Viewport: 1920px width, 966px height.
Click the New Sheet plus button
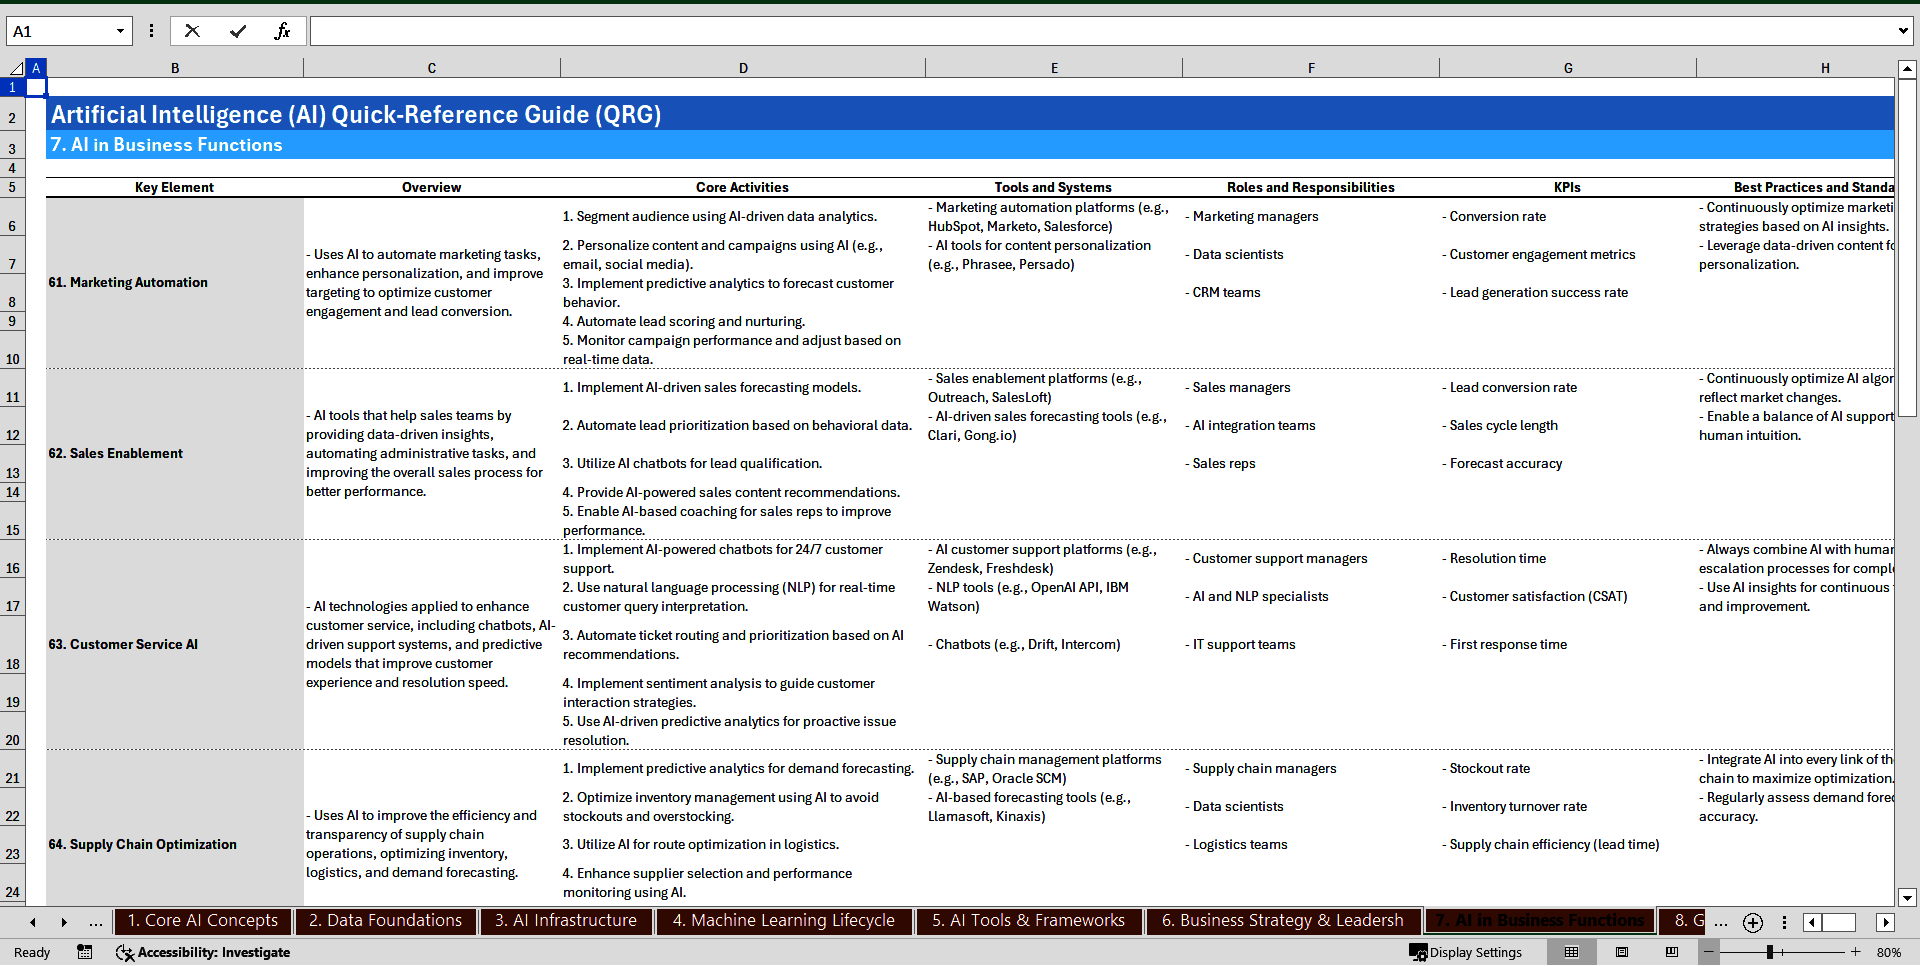pyautogui.click(x=1752, y=923)
